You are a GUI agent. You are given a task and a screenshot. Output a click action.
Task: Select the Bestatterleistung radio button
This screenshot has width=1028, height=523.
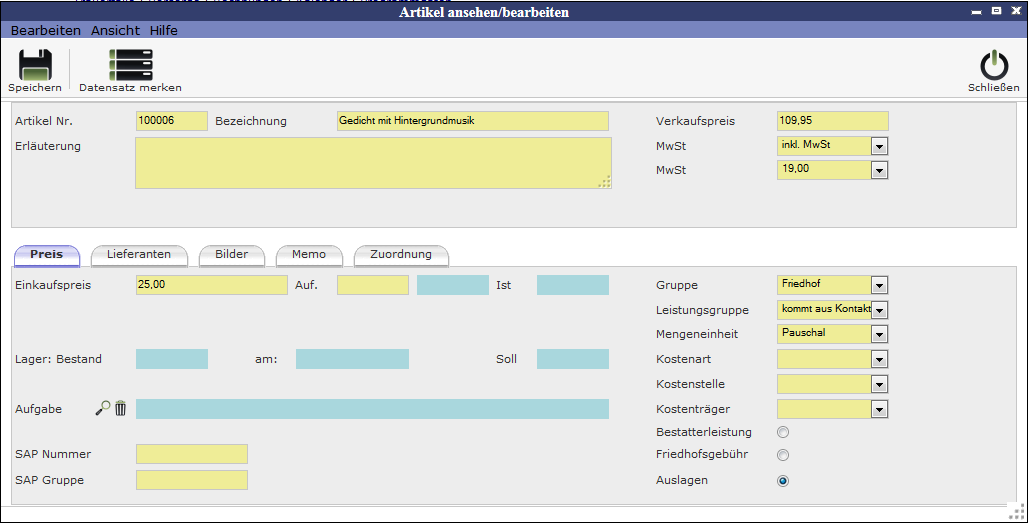[783, 432]
